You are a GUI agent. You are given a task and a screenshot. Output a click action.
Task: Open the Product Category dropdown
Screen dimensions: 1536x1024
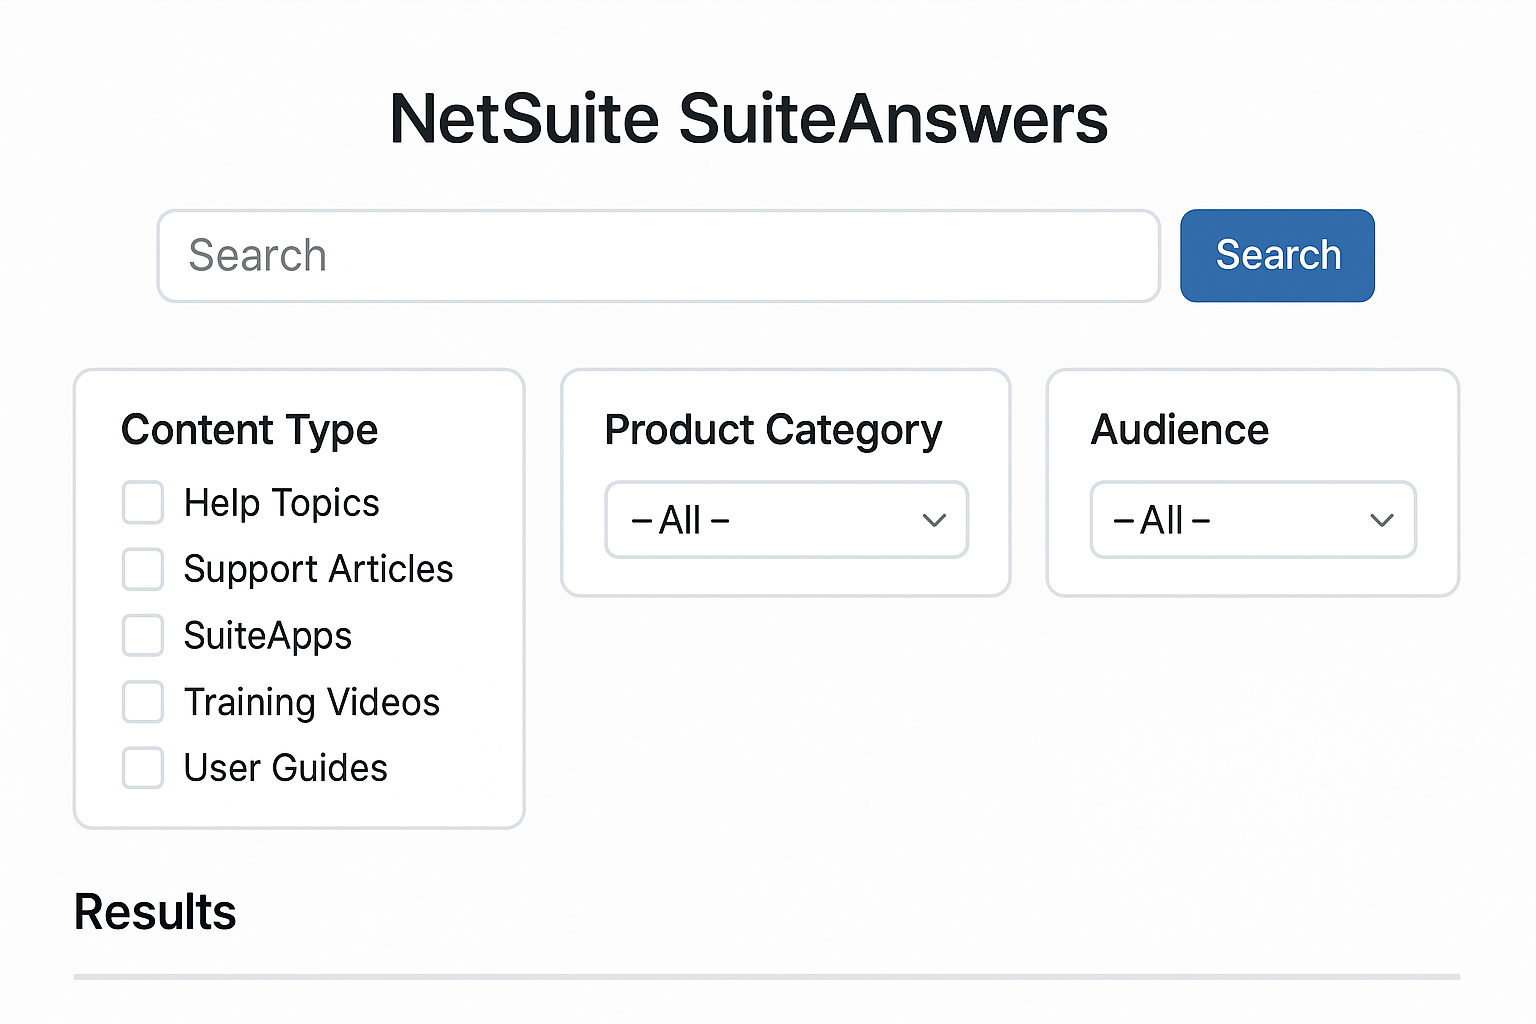[787, 520]
